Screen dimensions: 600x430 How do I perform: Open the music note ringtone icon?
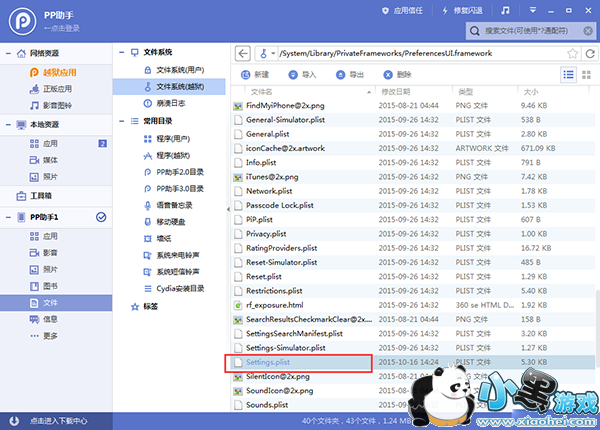click(505, 10)
